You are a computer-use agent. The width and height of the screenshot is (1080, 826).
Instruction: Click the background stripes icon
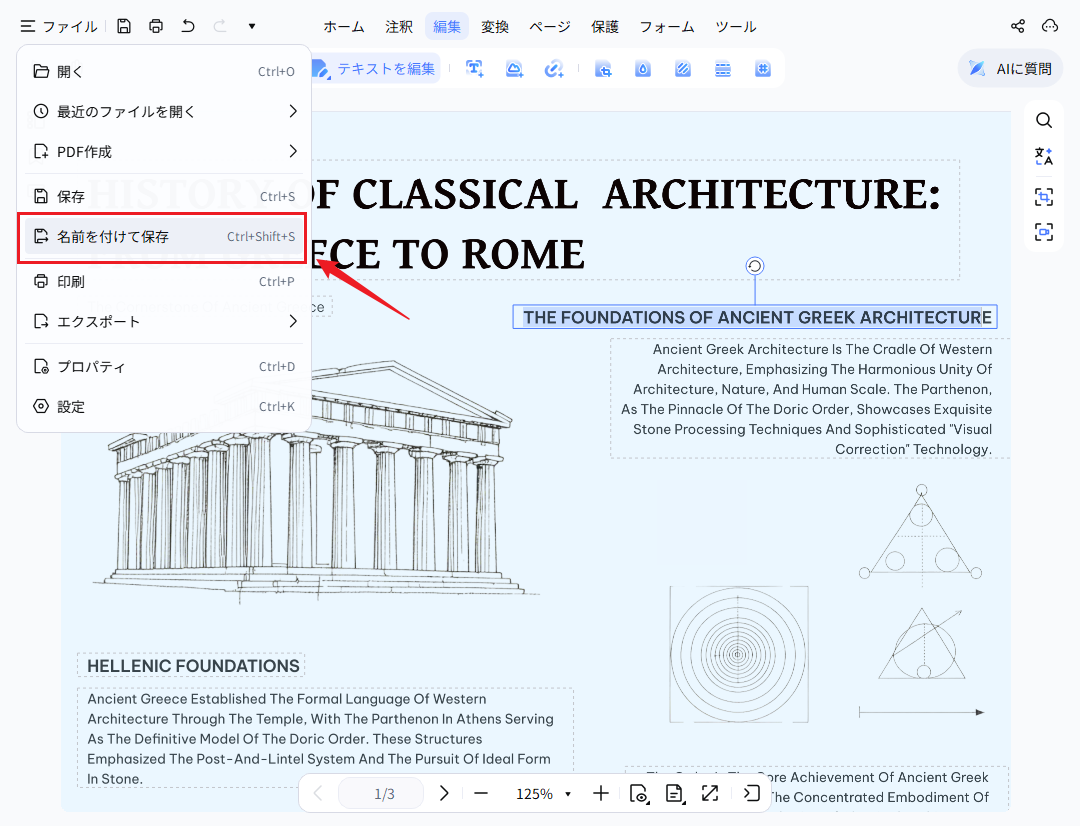point(683,69)
